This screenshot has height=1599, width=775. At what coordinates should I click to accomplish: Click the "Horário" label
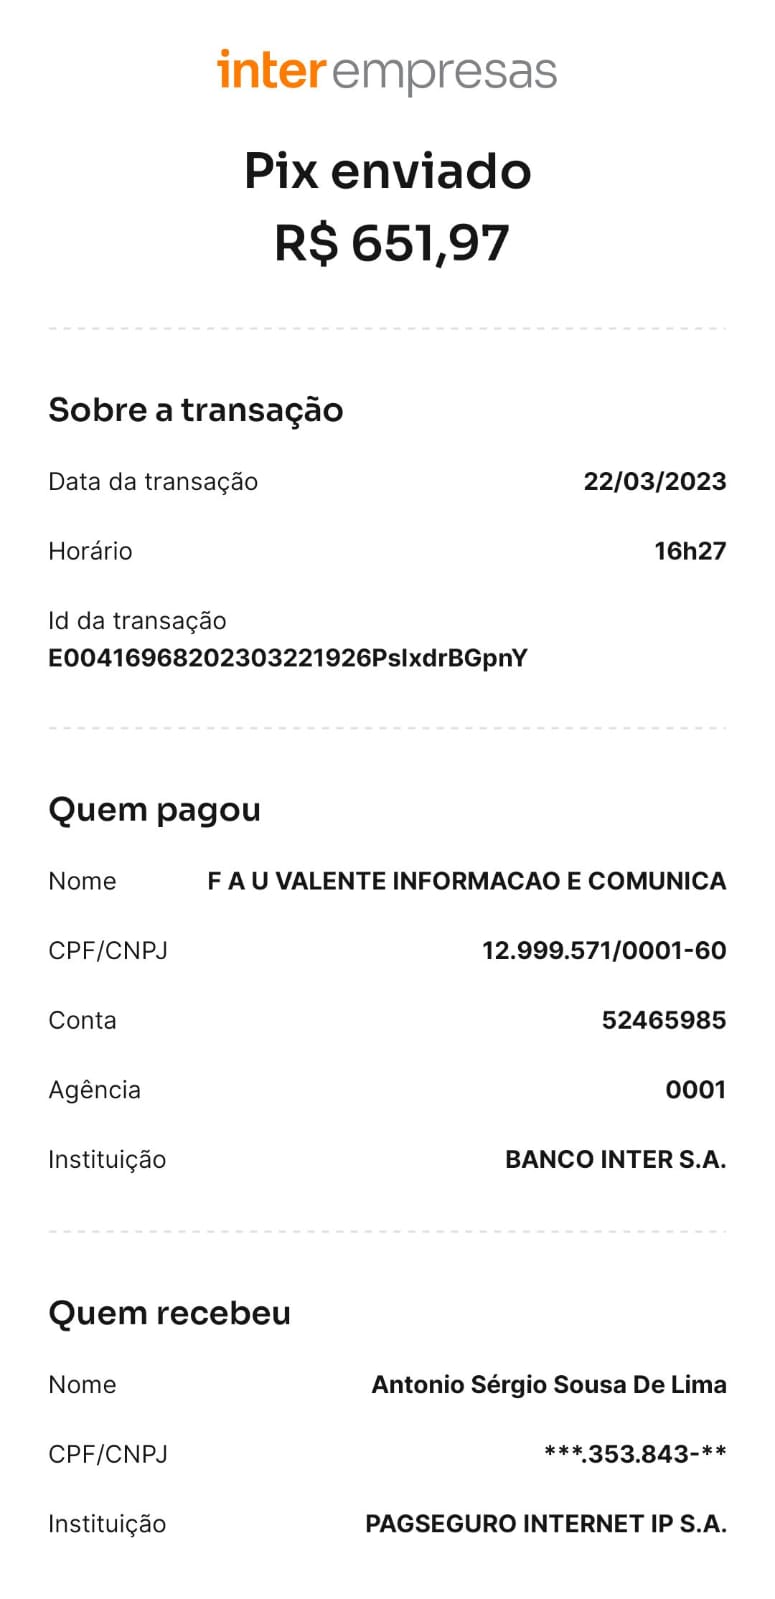[x=90, y=551]
